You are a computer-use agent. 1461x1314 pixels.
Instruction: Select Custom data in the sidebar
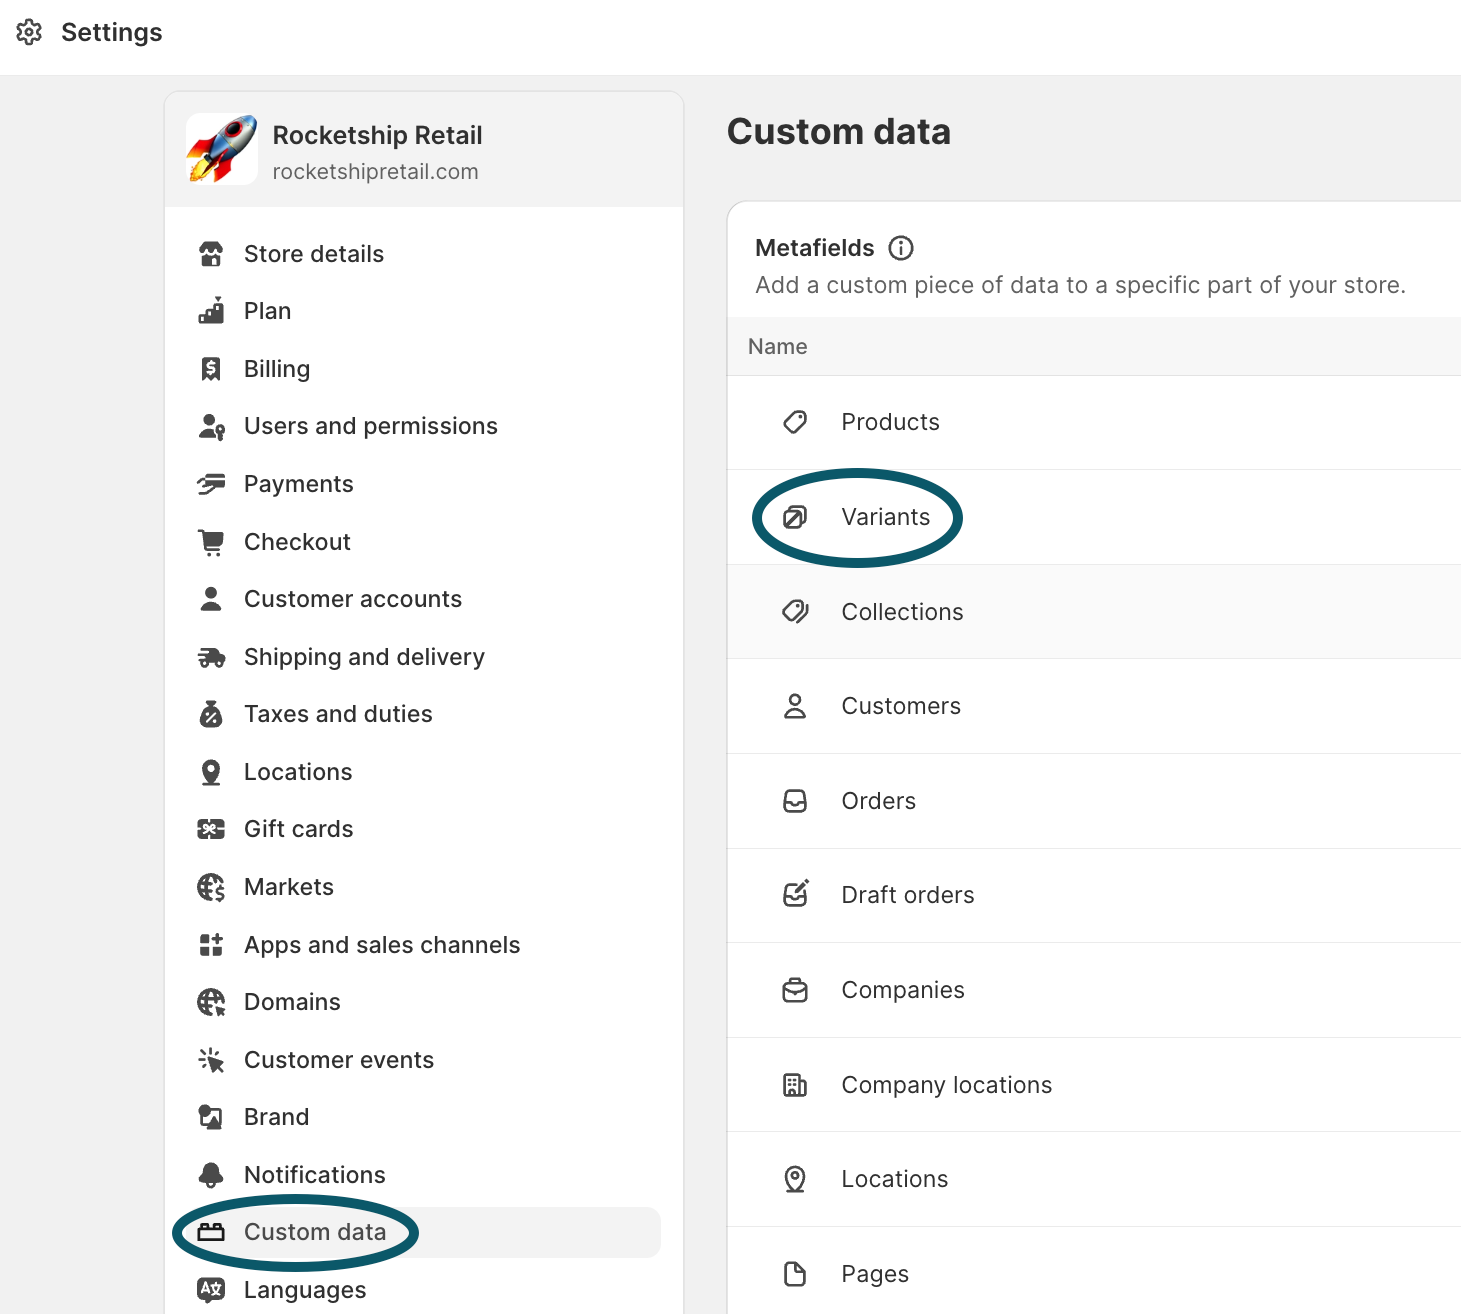[x=314, y=1232]
